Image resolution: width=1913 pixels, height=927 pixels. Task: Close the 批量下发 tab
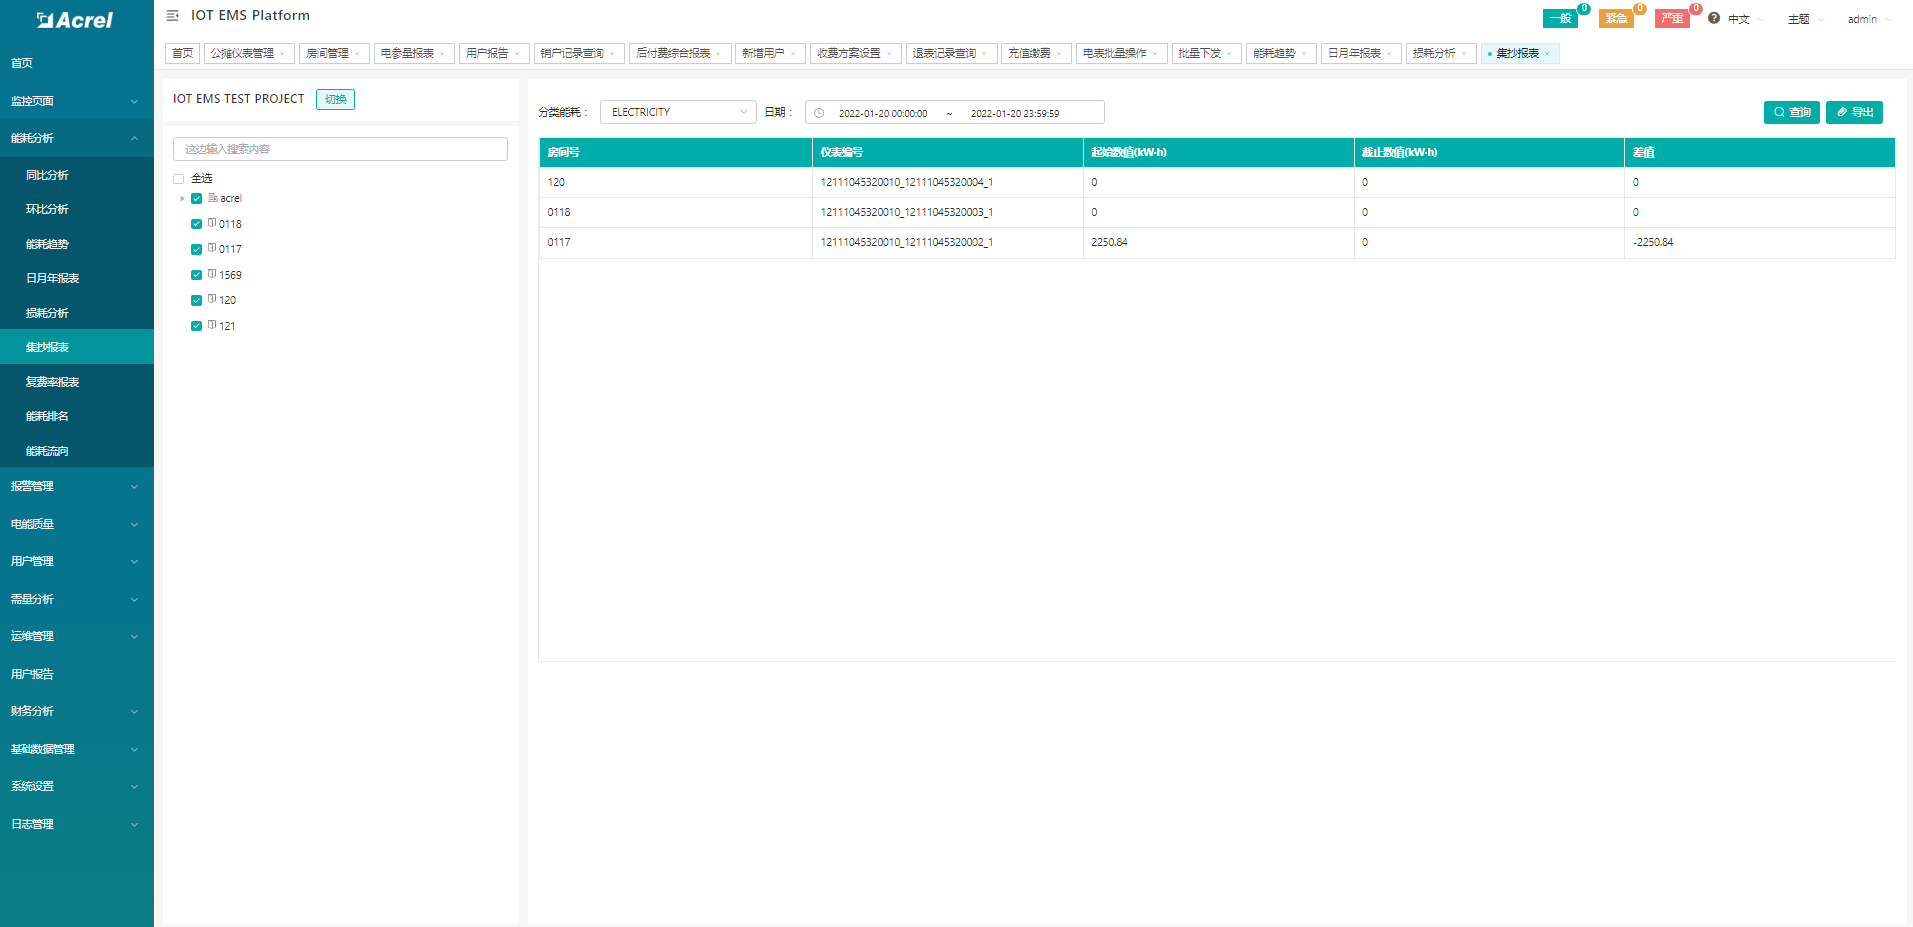click(x=1229, y=54)
